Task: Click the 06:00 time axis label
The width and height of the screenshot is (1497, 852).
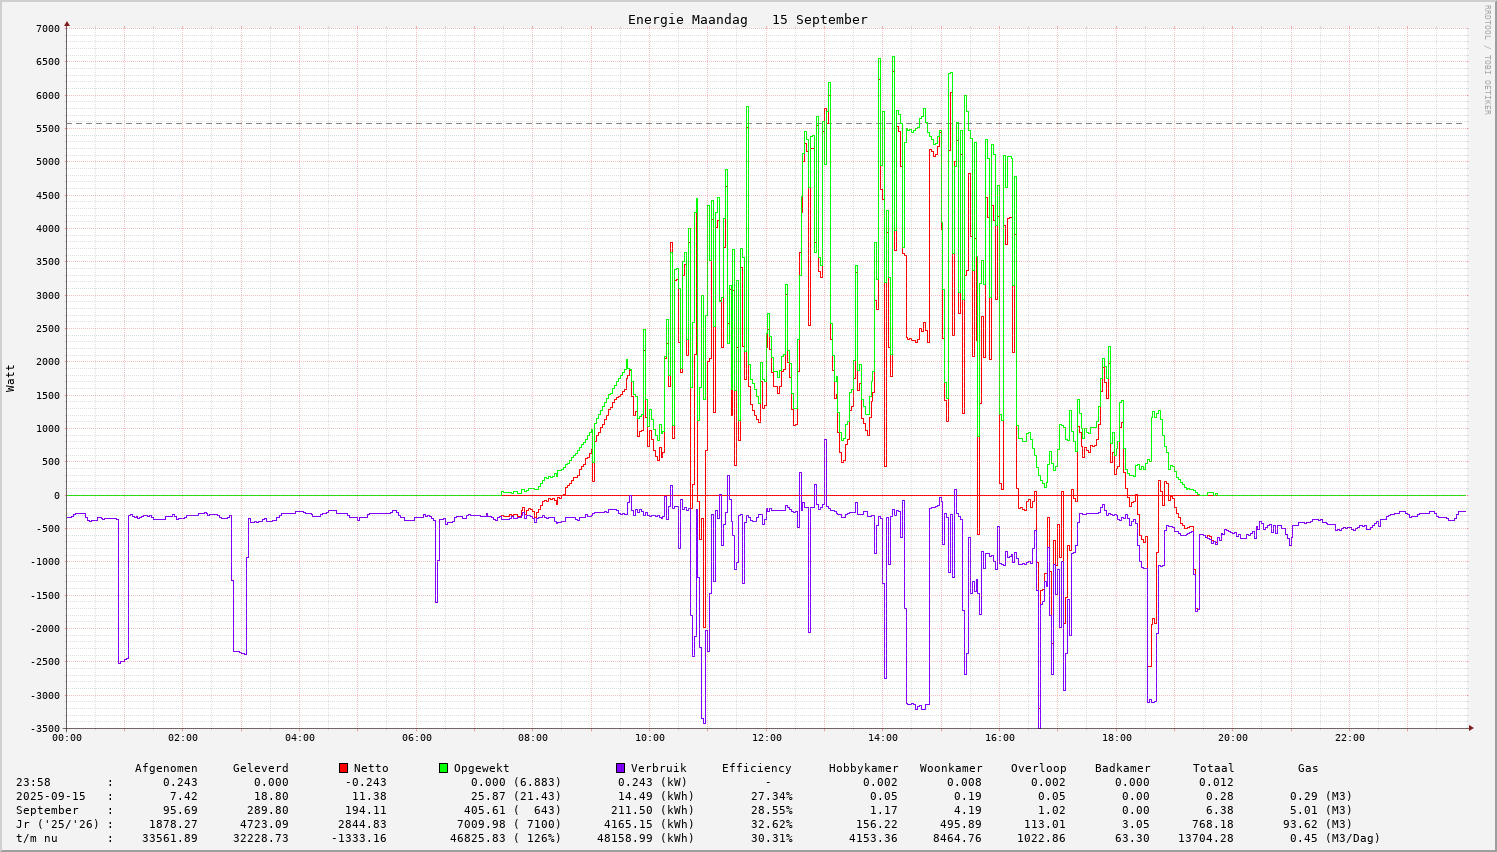Action: pos(416,738)
